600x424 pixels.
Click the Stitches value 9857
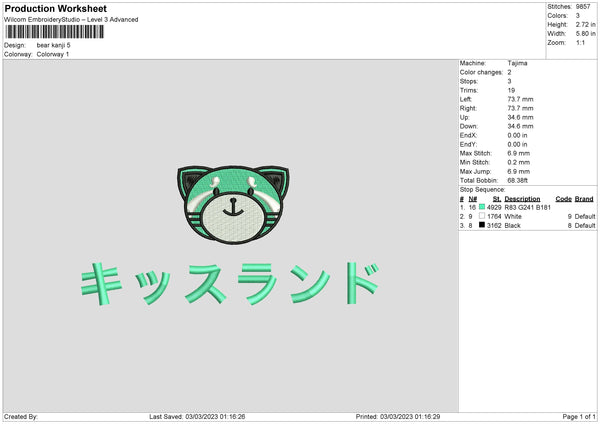(x=583, y=7)
